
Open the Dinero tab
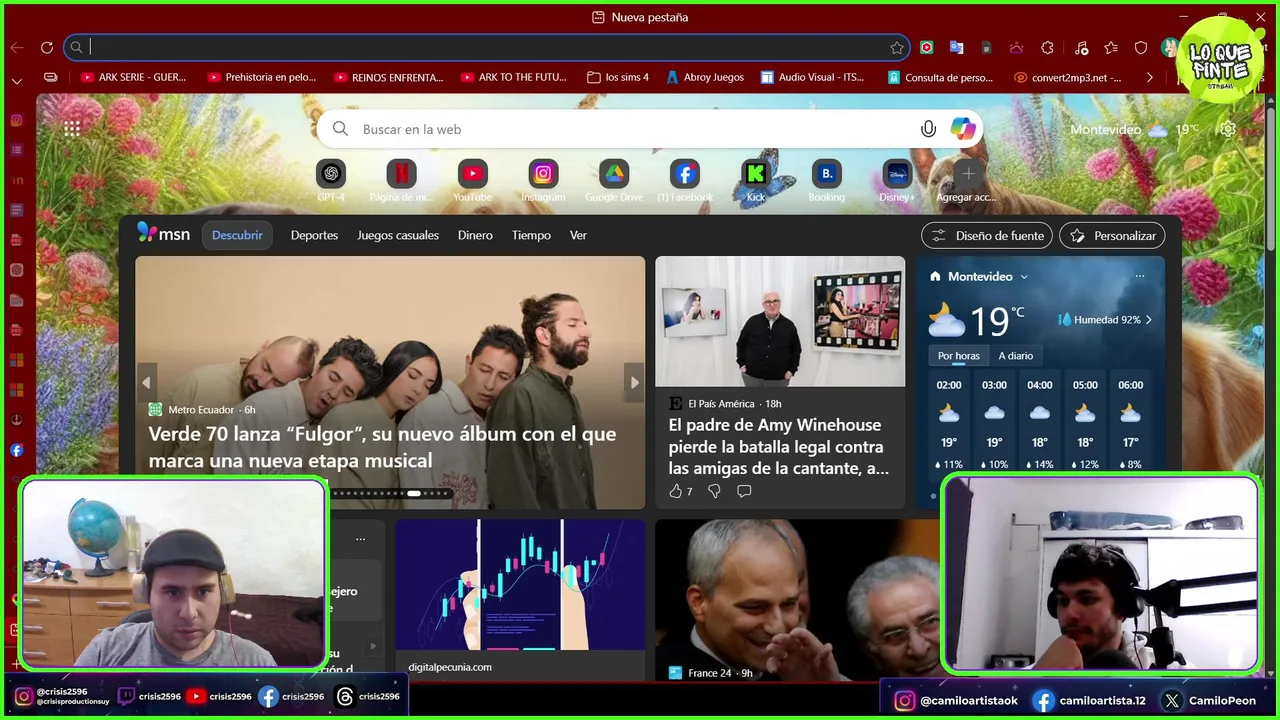coord(475,235)
